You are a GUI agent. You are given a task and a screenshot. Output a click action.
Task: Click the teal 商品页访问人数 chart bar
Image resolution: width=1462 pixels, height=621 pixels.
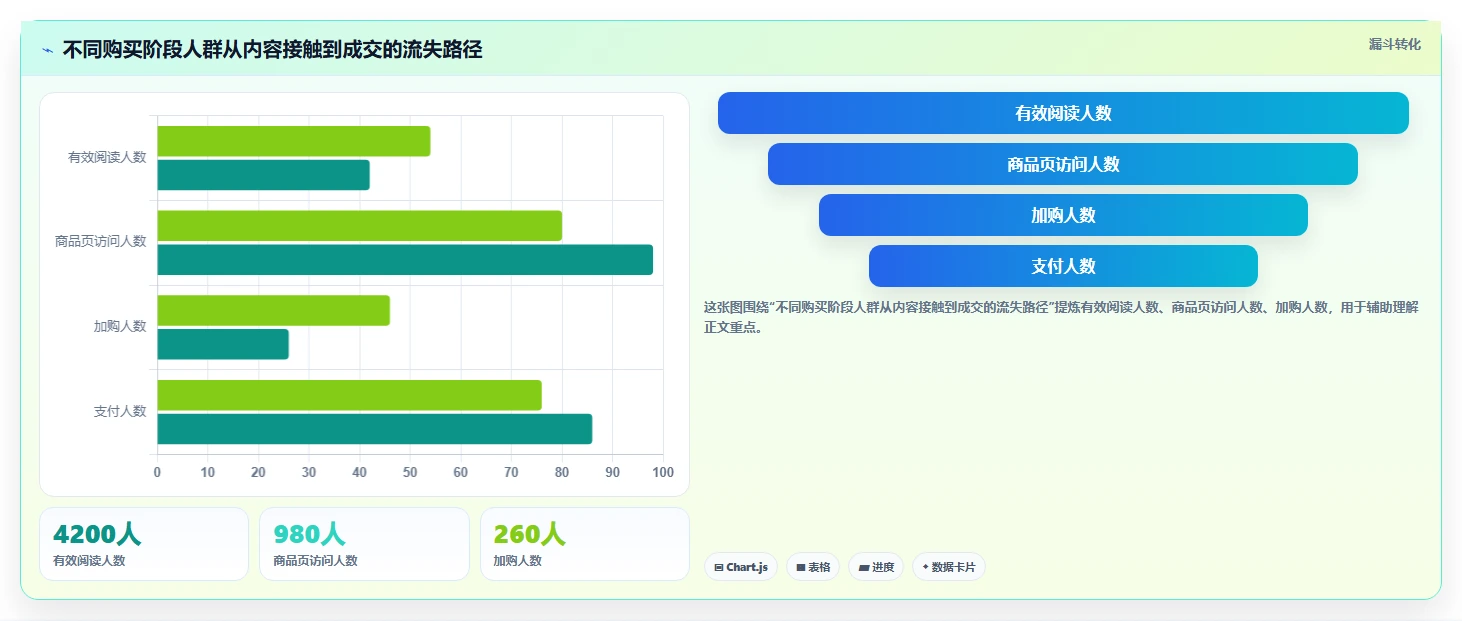pyautogui.click(x=405, y=260)
